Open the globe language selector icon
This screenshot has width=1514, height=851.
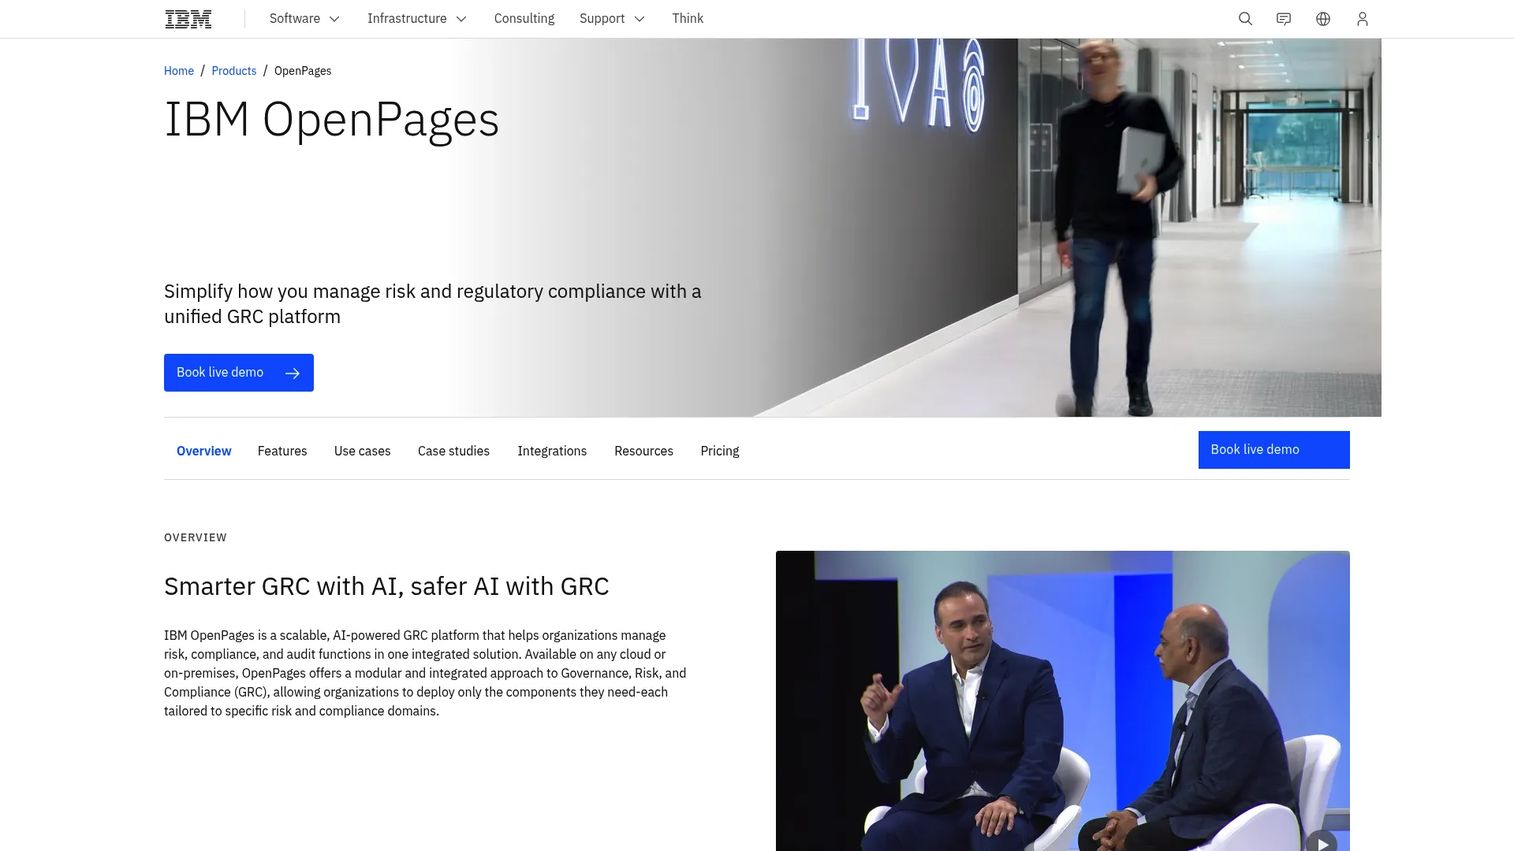(1323, 19)
